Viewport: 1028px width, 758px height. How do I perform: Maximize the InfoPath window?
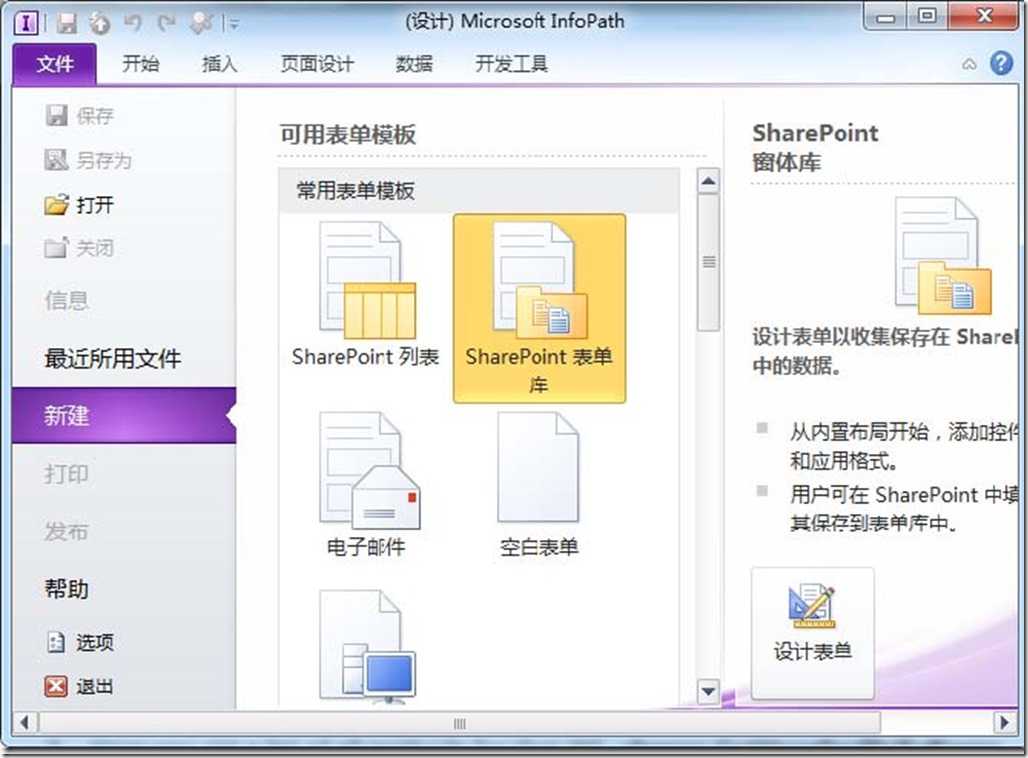(x=927, y=16)
